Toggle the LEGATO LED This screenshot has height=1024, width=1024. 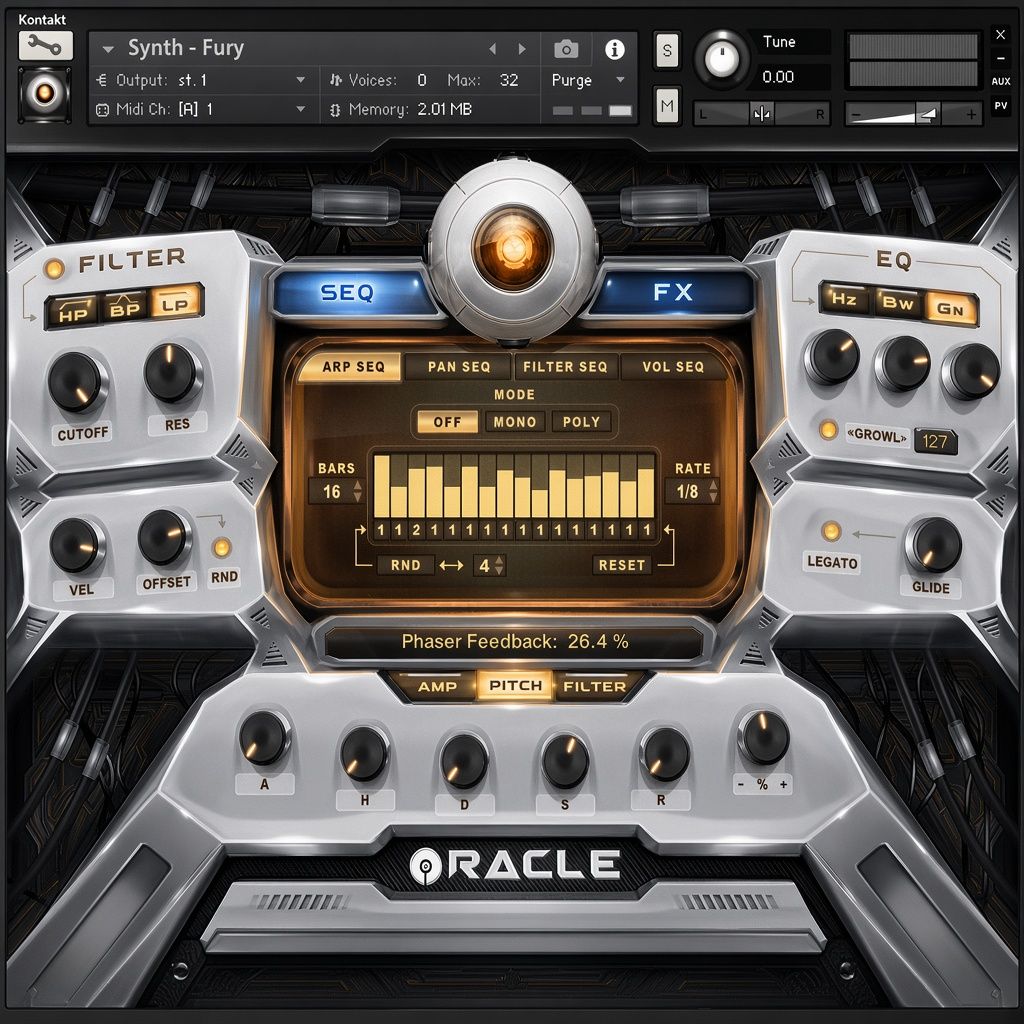click(x=831, y=531)
